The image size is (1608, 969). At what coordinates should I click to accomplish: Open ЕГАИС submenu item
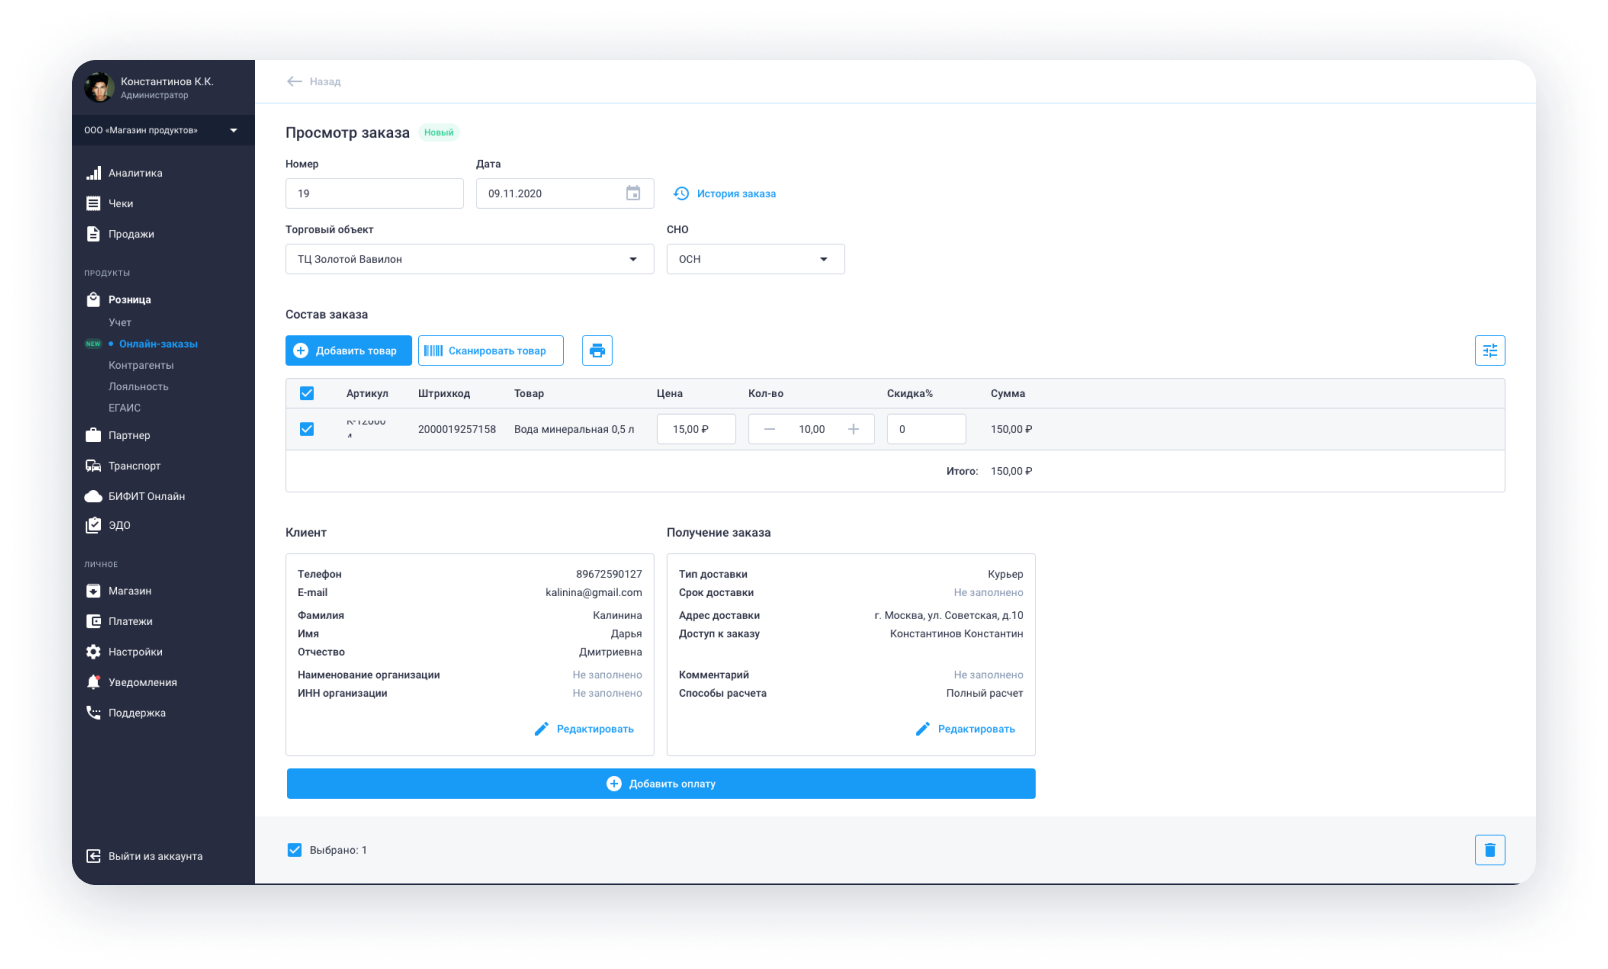tap(124, 408)
